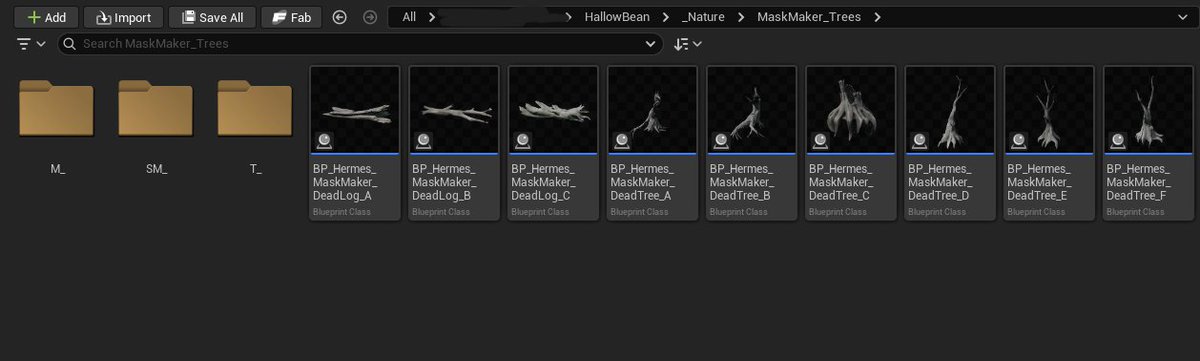This screenshot has height=361, width=1200.
Task: Open the Fab button
Action: [x=291, y=17]
